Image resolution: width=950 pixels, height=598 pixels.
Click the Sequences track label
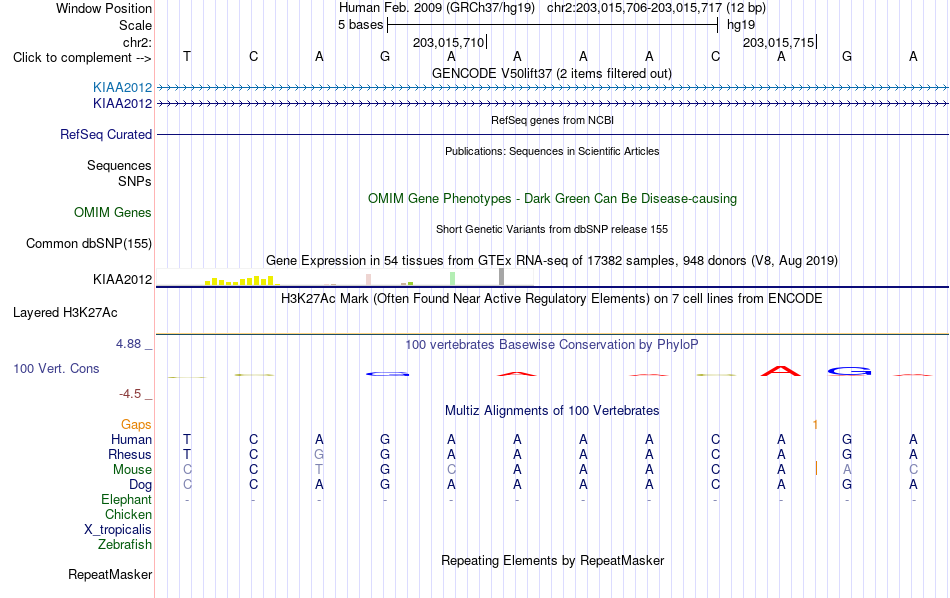(119, 165)
